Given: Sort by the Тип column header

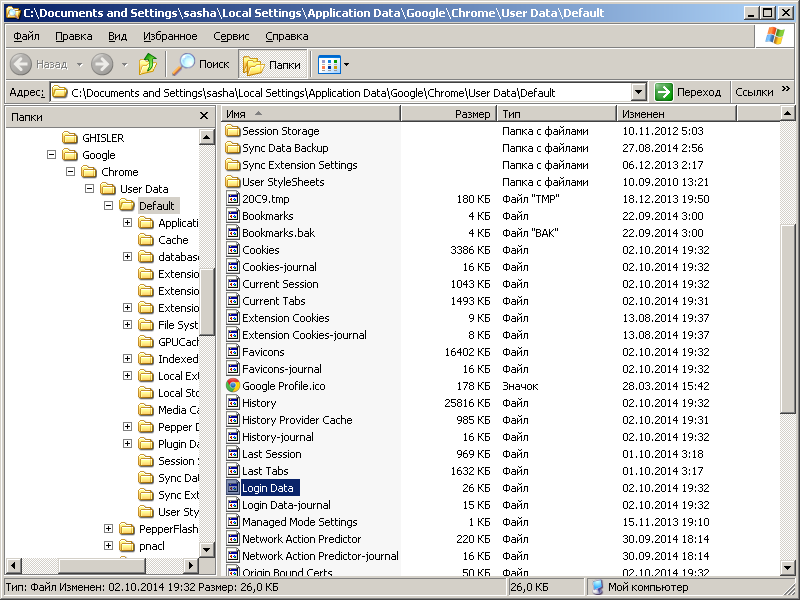Looking at the screenshot, I should tap(557, 114).
